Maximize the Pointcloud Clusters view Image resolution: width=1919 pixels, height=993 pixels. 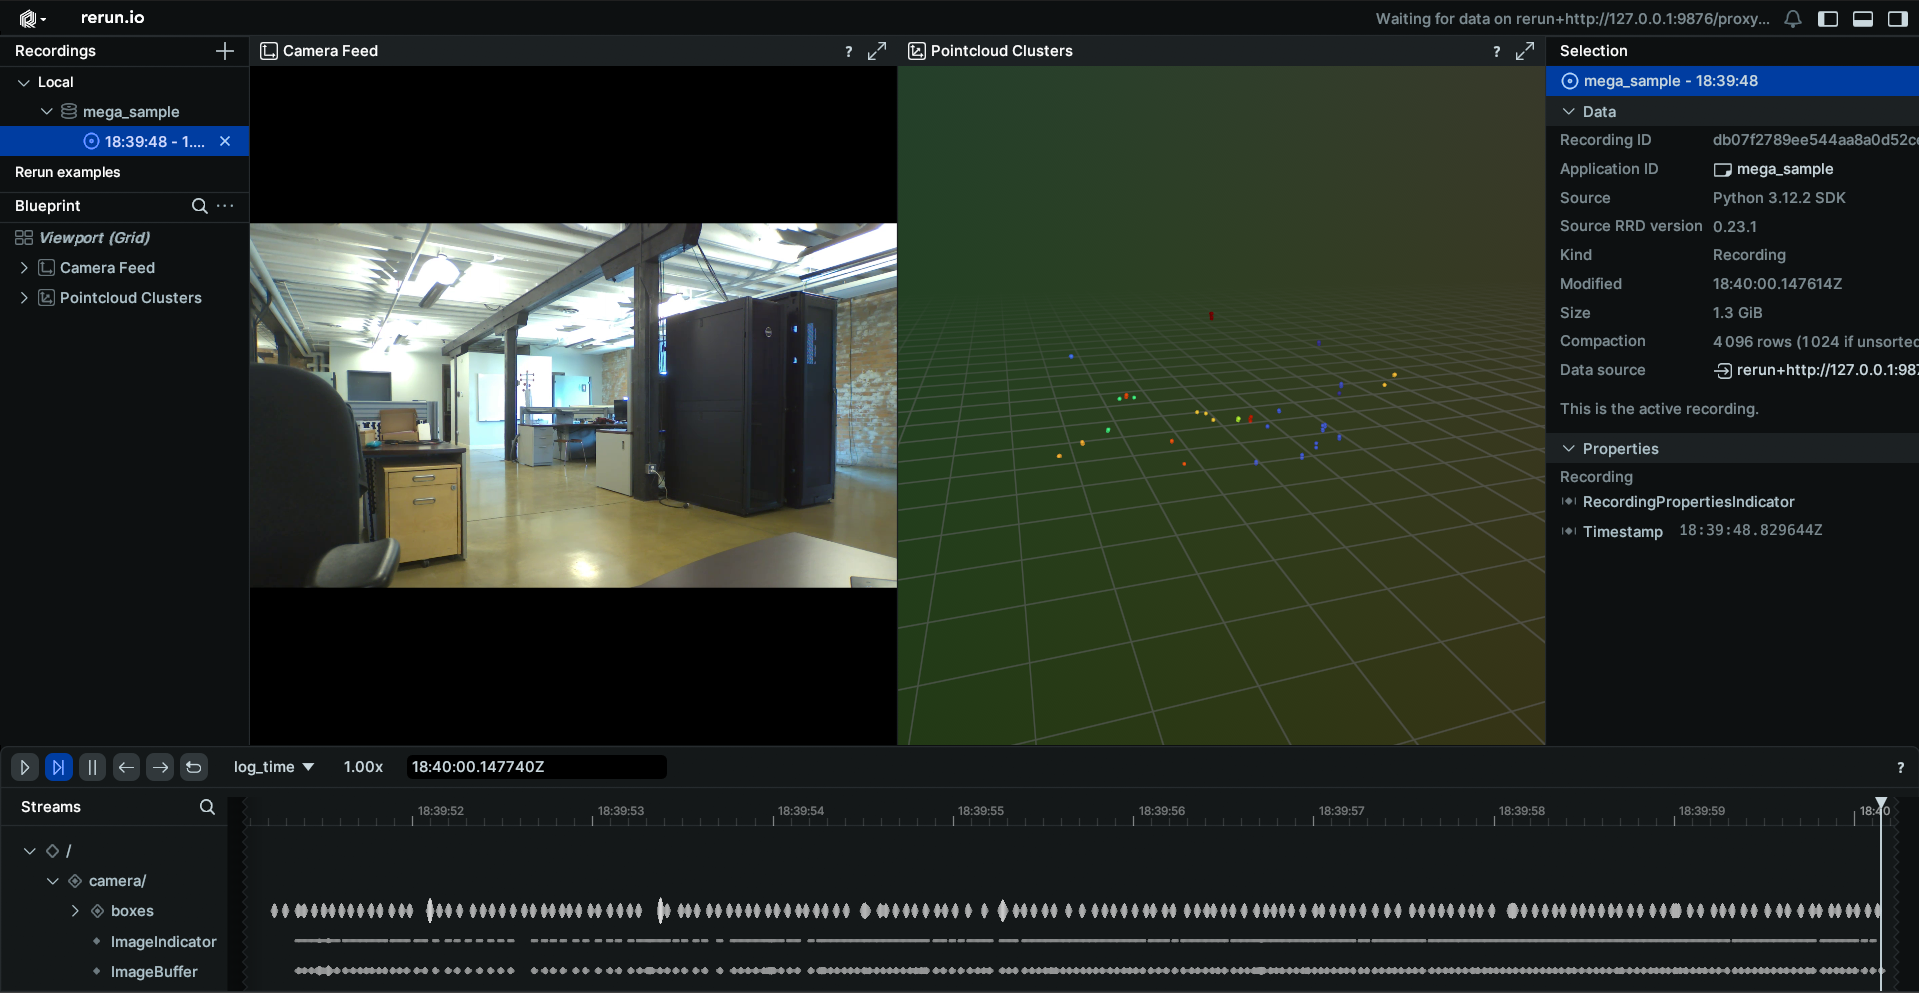(1526, 50)
